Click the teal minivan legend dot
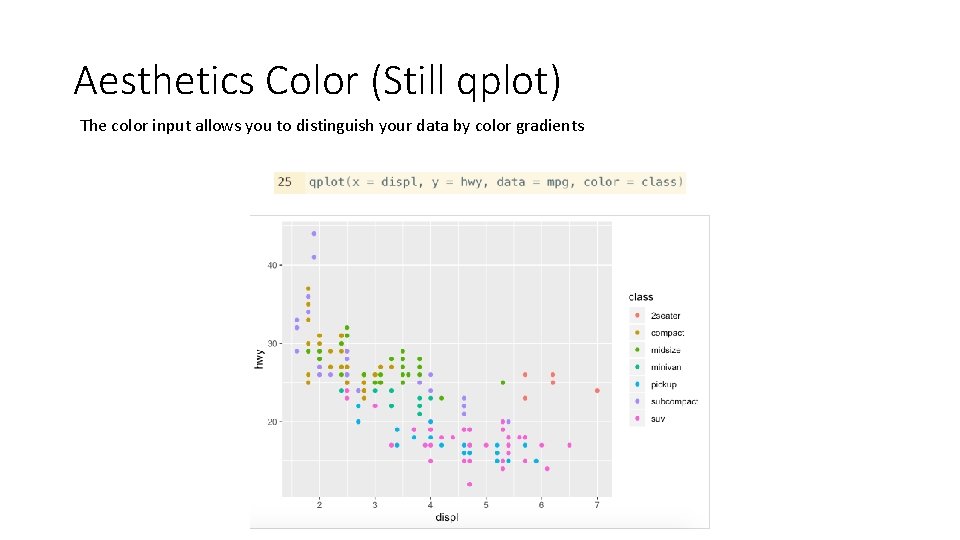The height and width of the screenshot is (540, 960). point(637,367)
